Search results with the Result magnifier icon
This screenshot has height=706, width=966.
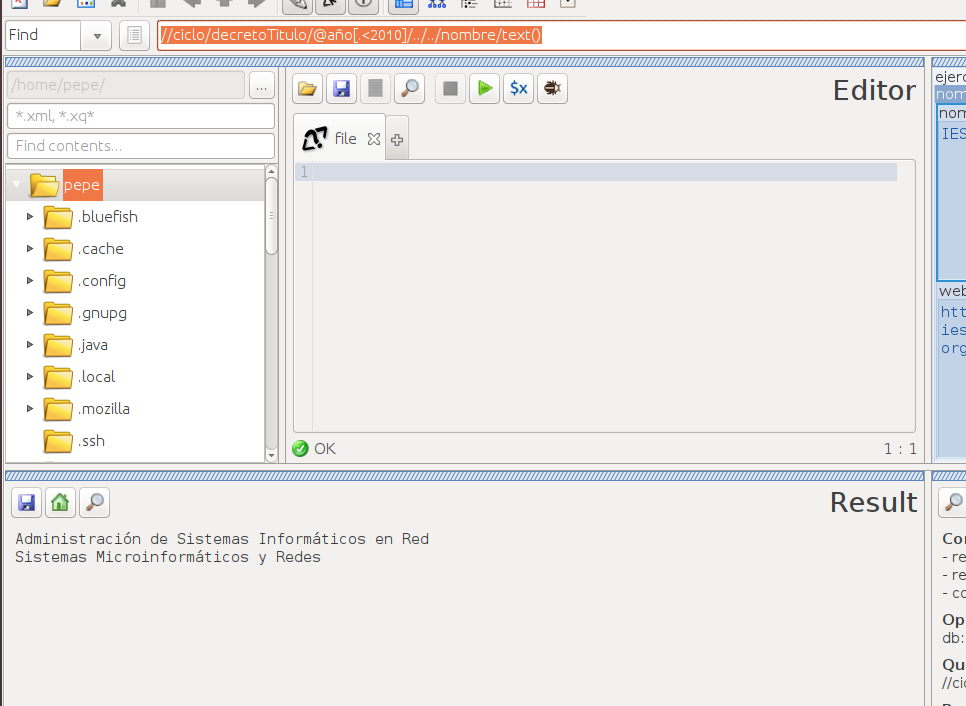coord(94,503)
